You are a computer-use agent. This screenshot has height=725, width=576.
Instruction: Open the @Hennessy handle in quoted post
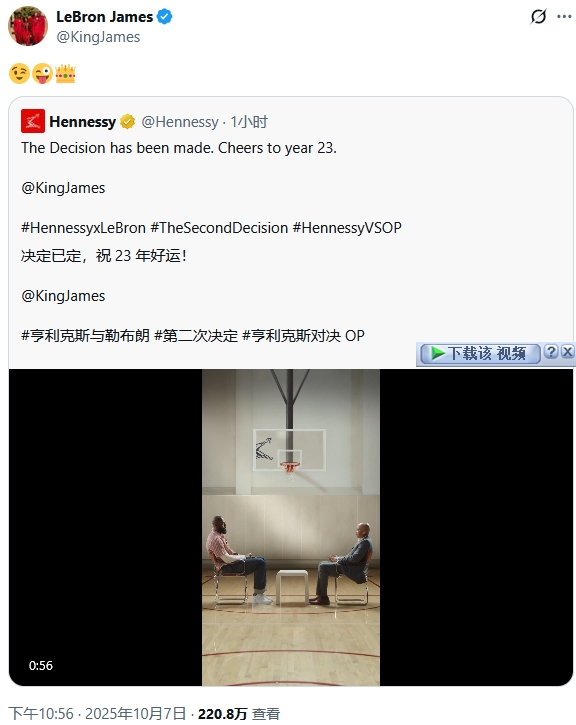[x=180, y=122]
